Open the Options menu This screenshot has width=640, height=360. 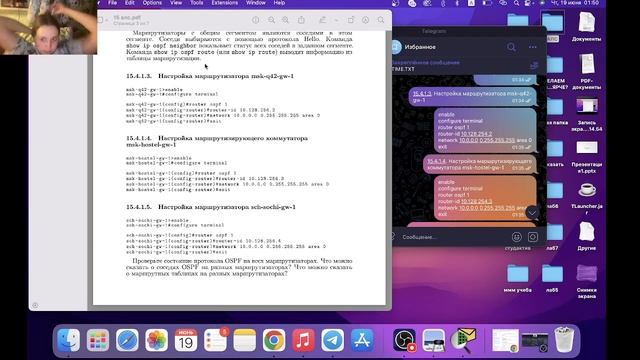(x=152, y=3)
